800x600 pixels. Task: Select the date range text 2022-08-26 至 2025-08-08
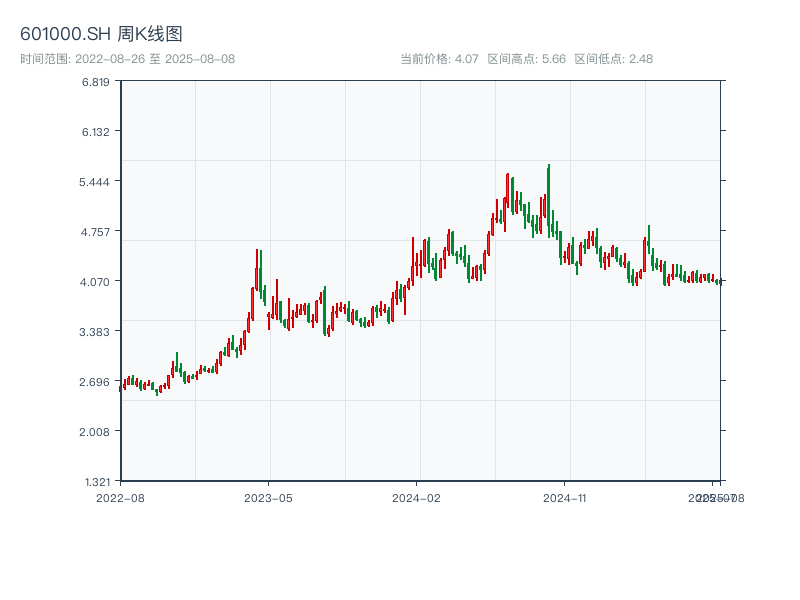pyautogui.click(x=155, y=59)
